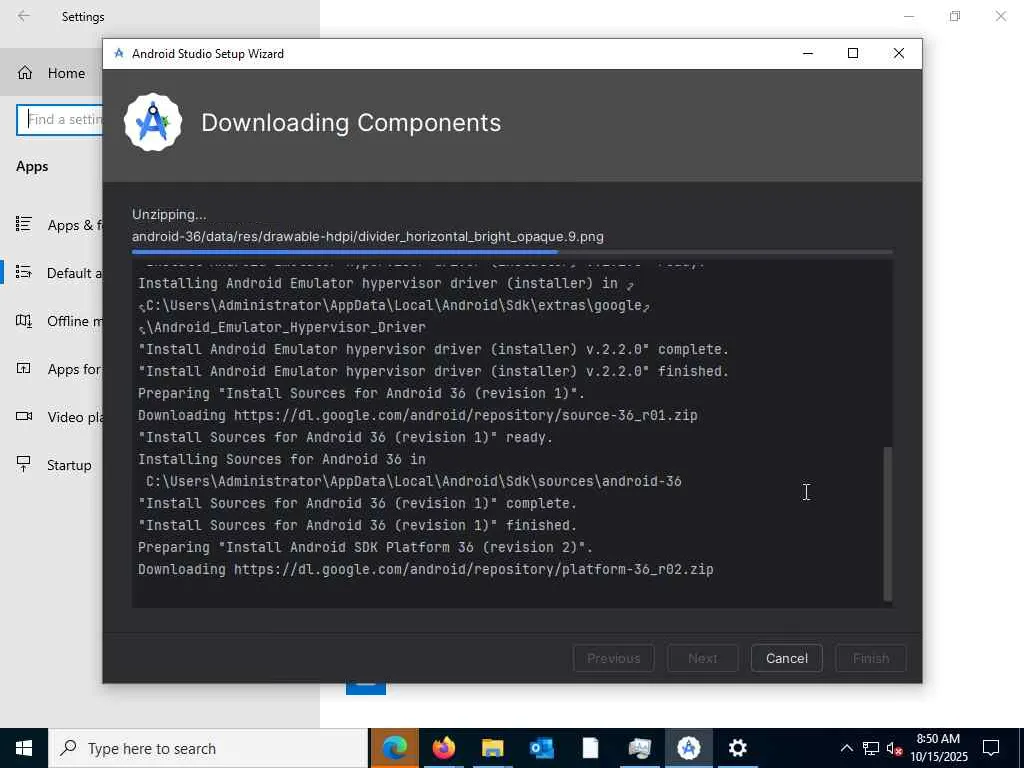Maximize the Android Studio Setup Wizard

tap(853, 54)
